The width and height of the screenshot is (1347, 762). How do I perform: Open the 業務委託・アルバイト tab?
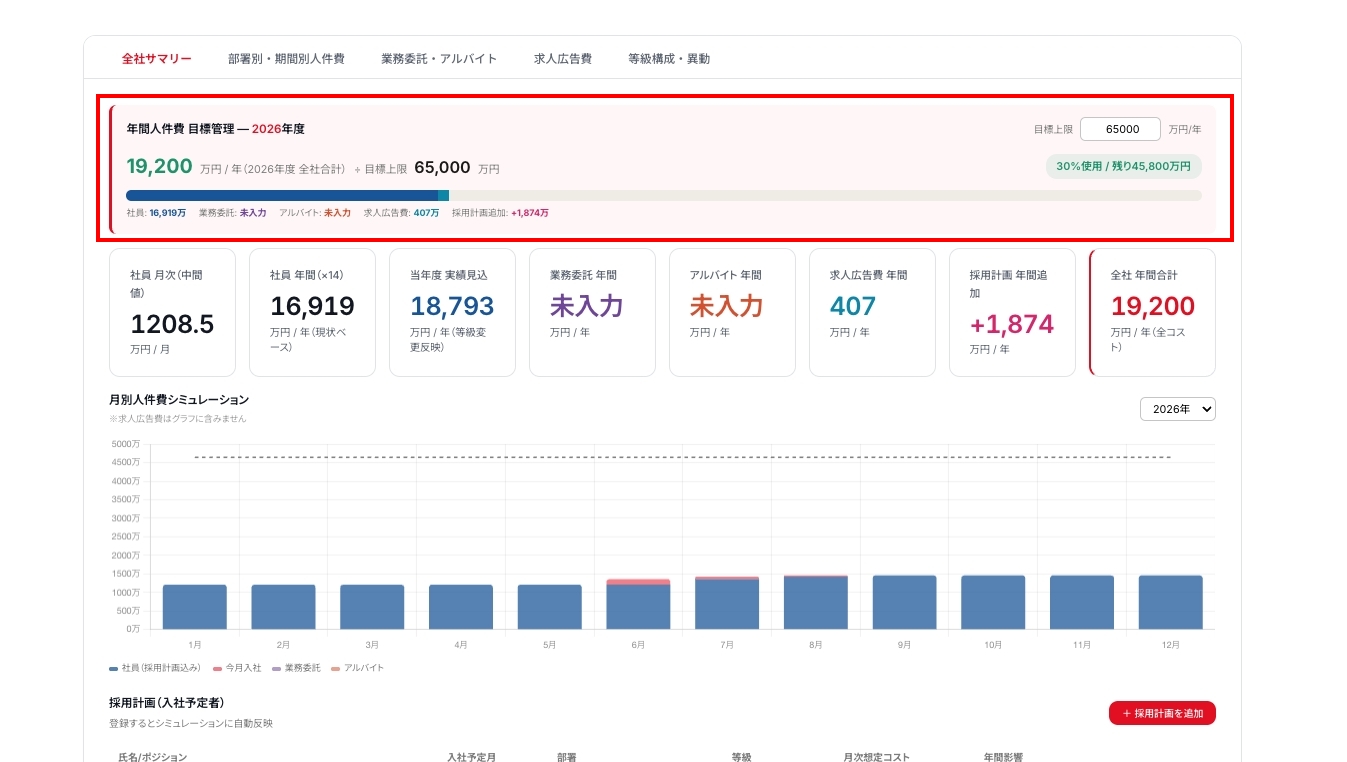(x=439, y=59)
